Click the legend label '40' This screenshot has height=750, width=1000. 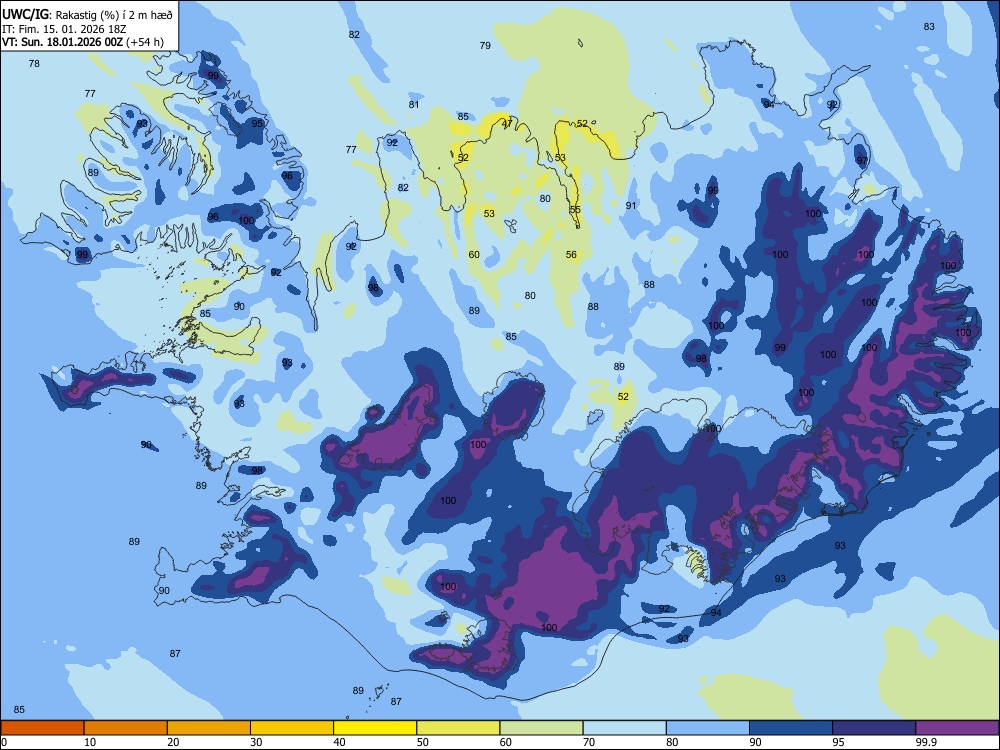[x=340, y=742]
